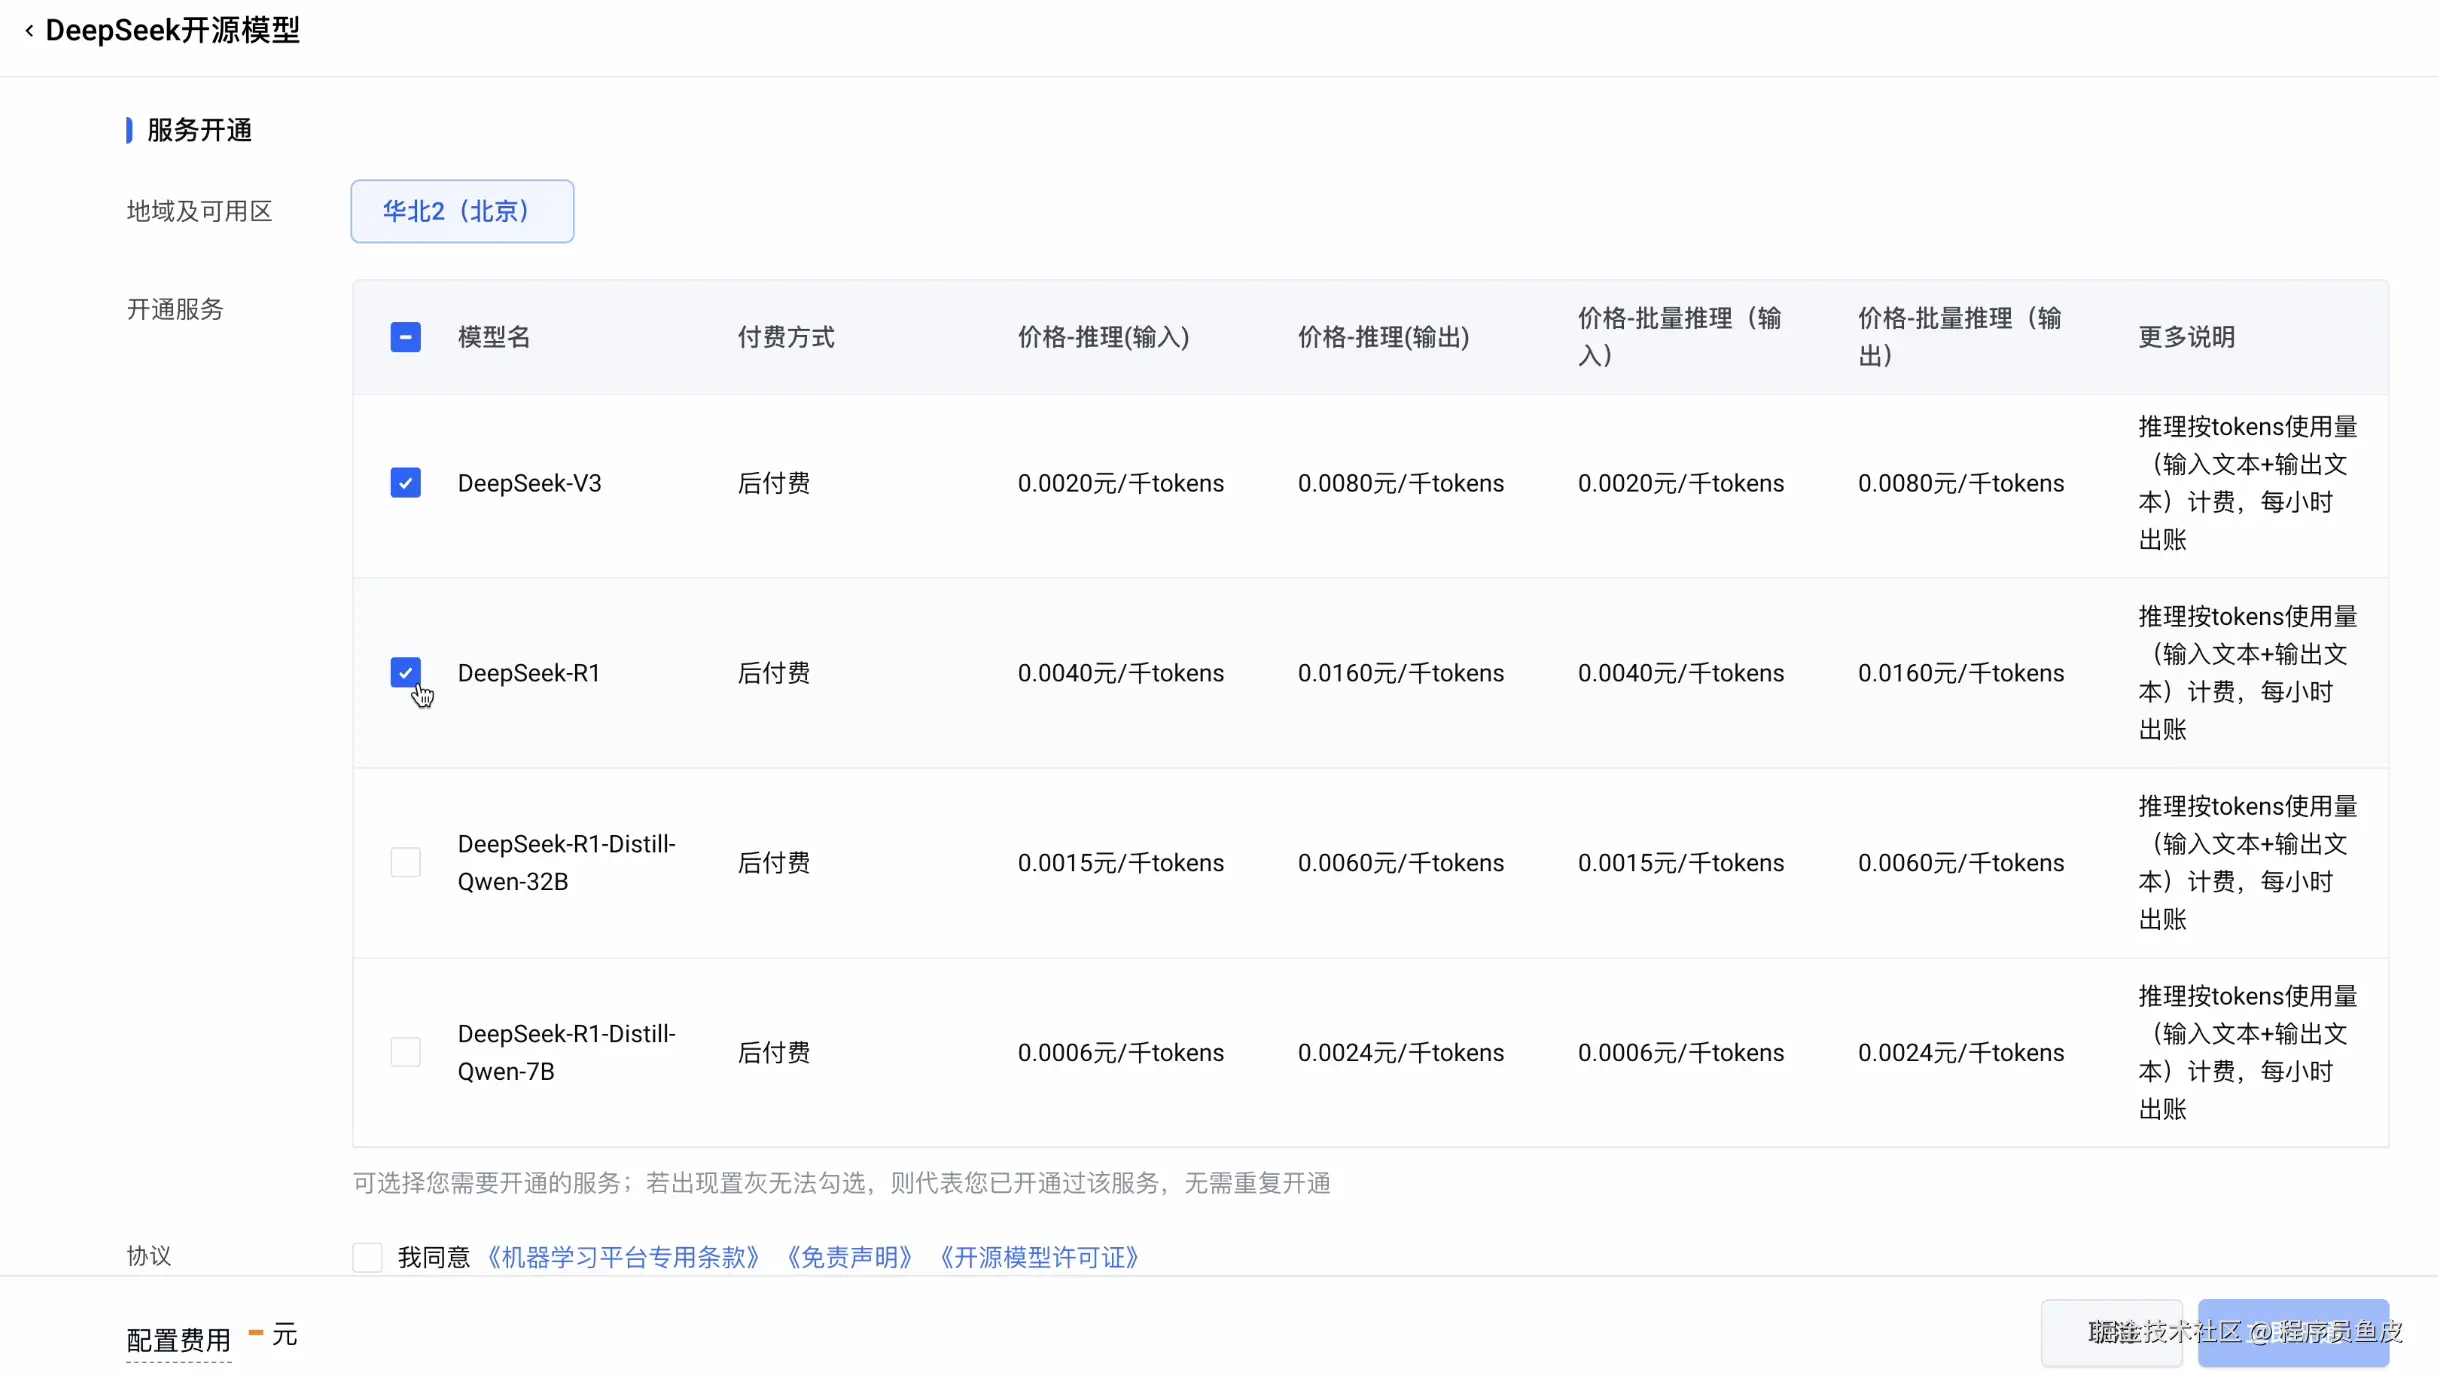Click the 价格-推理(输入) column header

point(1103,337)
